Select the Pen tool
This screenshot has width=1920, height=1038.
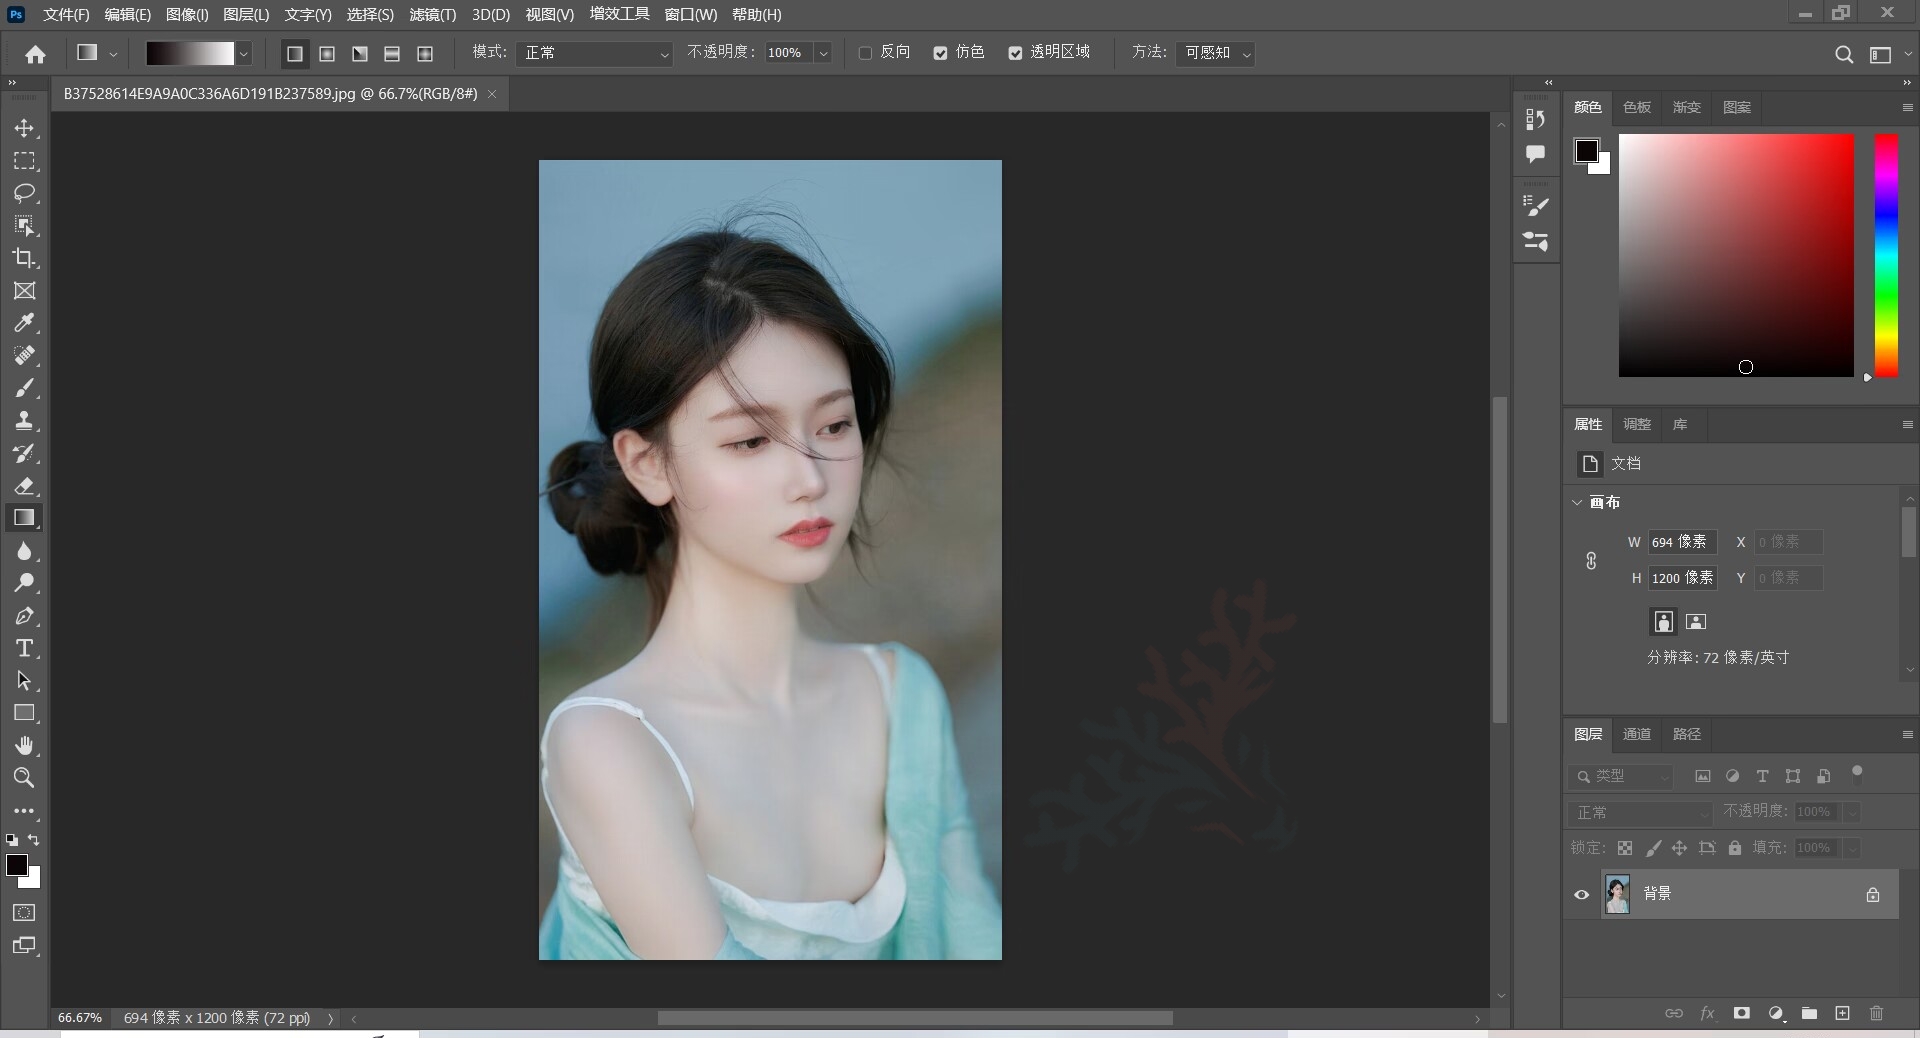tap(24, 616)
